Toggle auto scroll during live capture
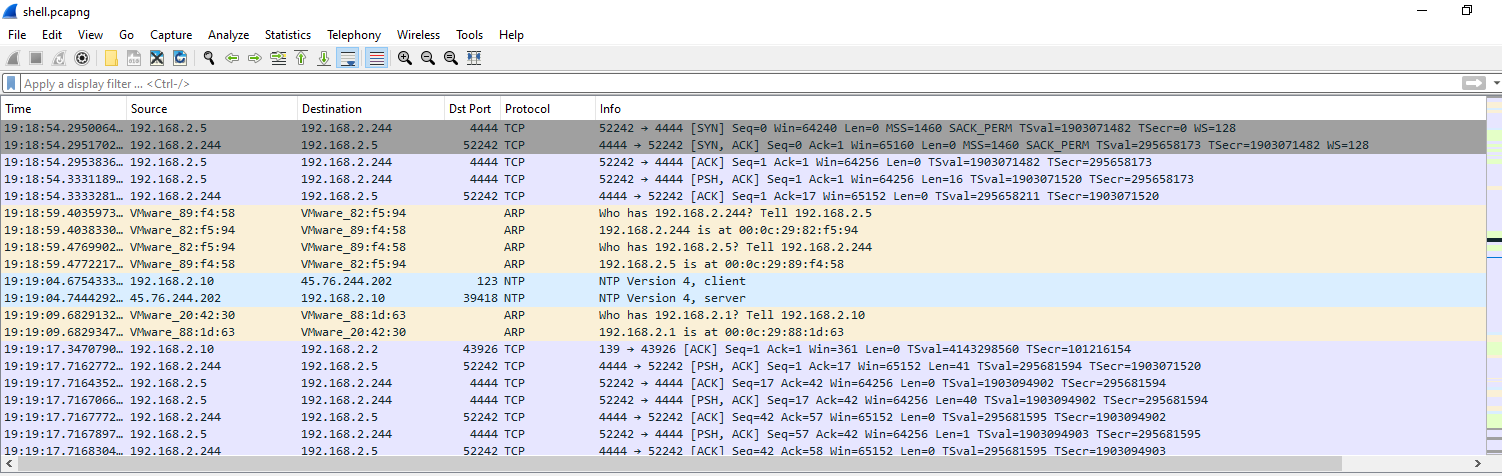Screen dimensions: 1502x476 point(348,58)
